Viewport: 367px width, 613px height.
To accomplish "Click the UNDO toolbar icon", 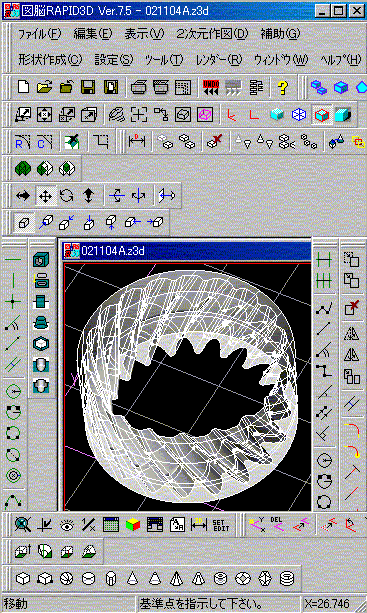I will point(211,87).
